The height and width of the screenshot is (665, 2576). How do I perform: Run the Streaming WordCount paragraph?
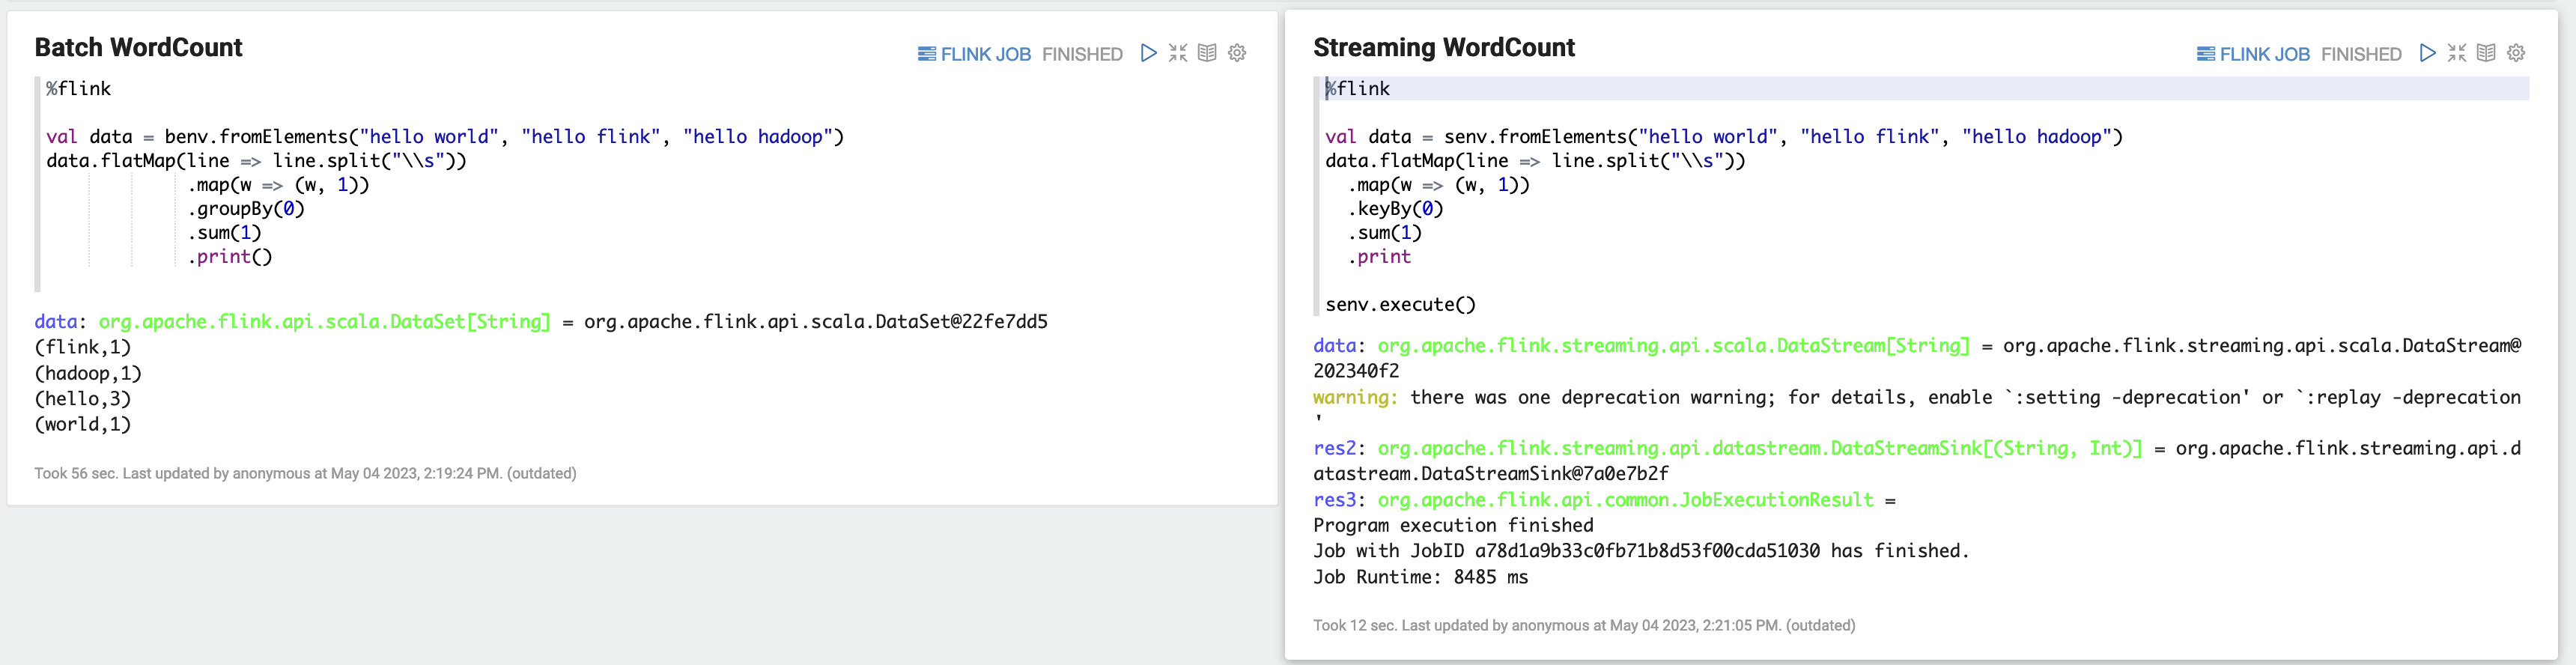(2427, 53)
